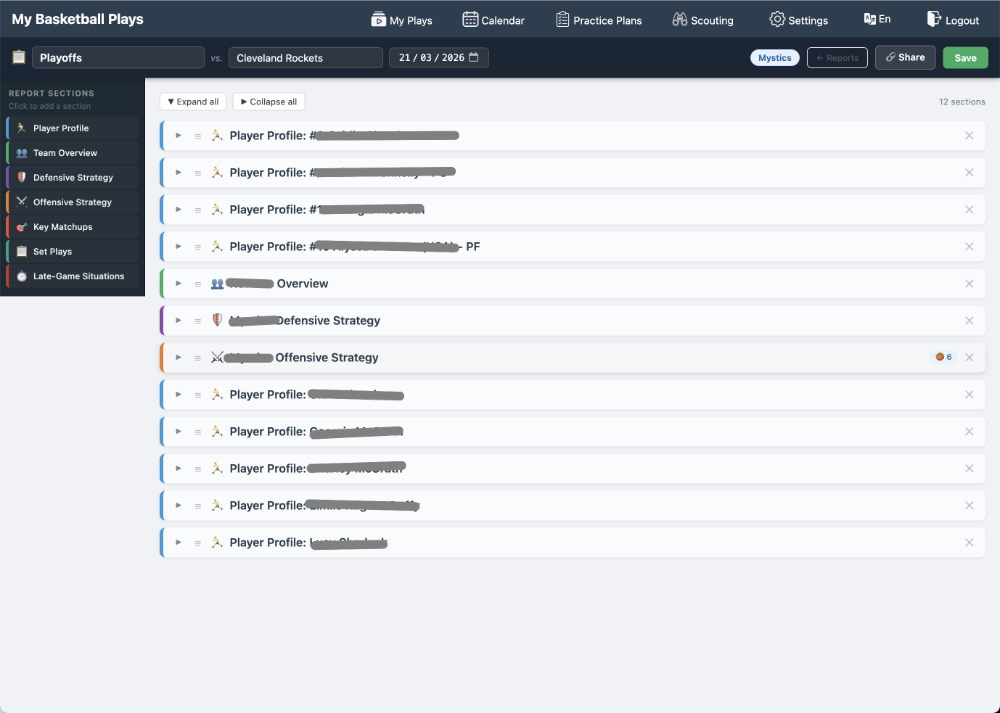Add a Player Profile section from sidebar
Image resolution: width=1000 pixels, height=713 pixels.
70,127
